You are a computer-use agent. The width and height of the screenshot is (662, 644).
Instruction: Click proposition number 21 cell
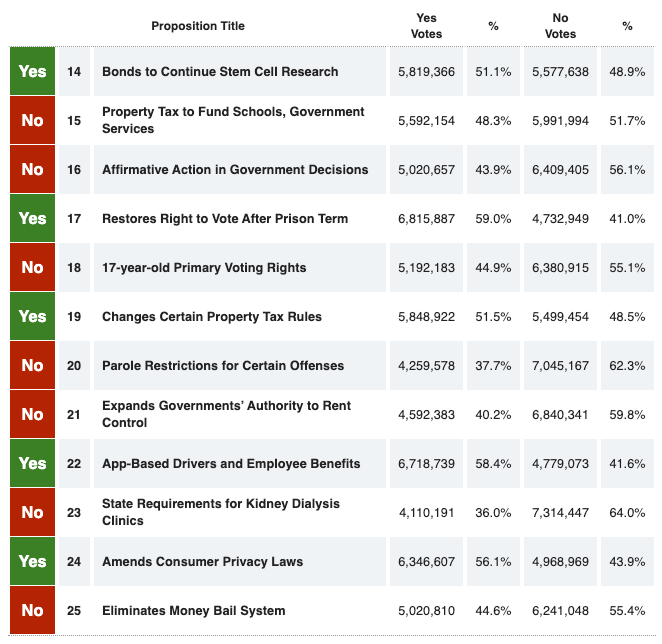(74, 414)
